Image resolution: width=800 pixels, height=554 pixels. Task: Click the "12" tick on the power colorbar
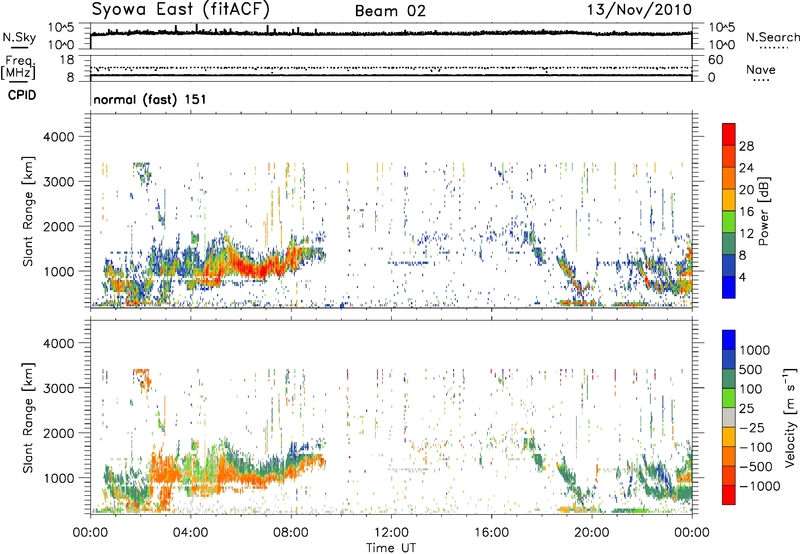(746, 234)
